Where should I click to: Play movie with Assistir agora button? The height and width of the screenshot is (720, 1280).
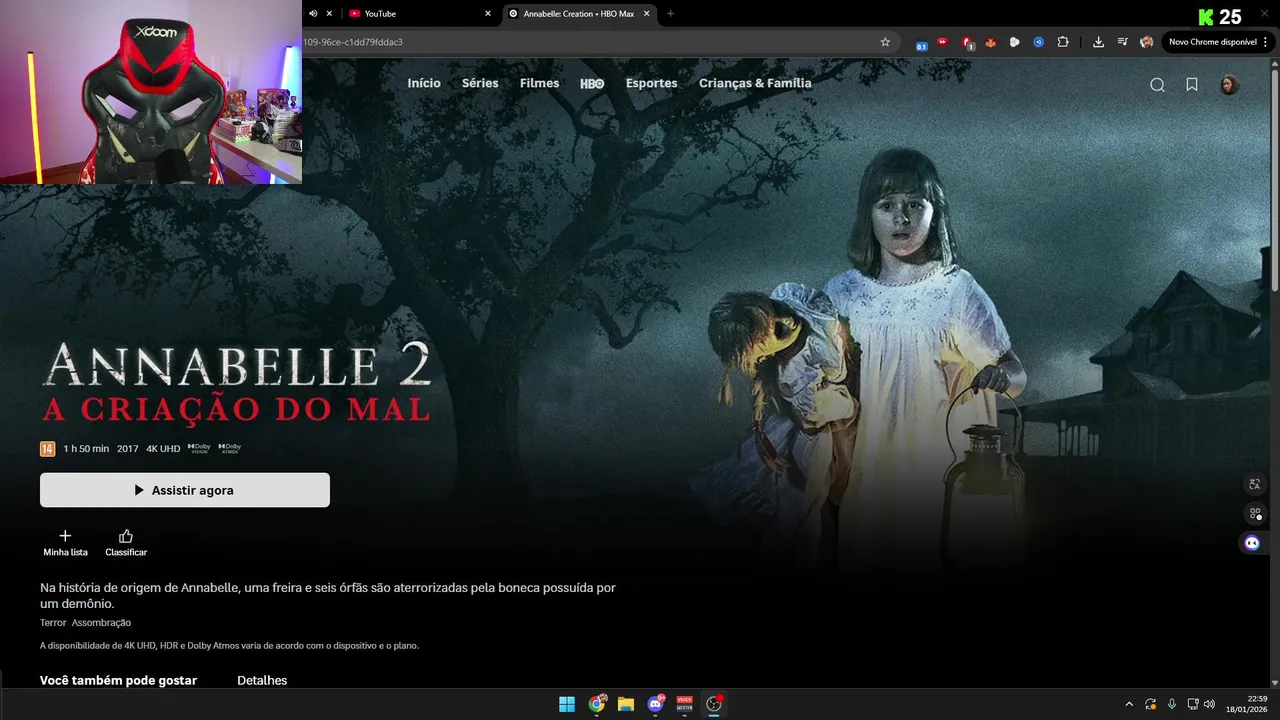[185, 490]
